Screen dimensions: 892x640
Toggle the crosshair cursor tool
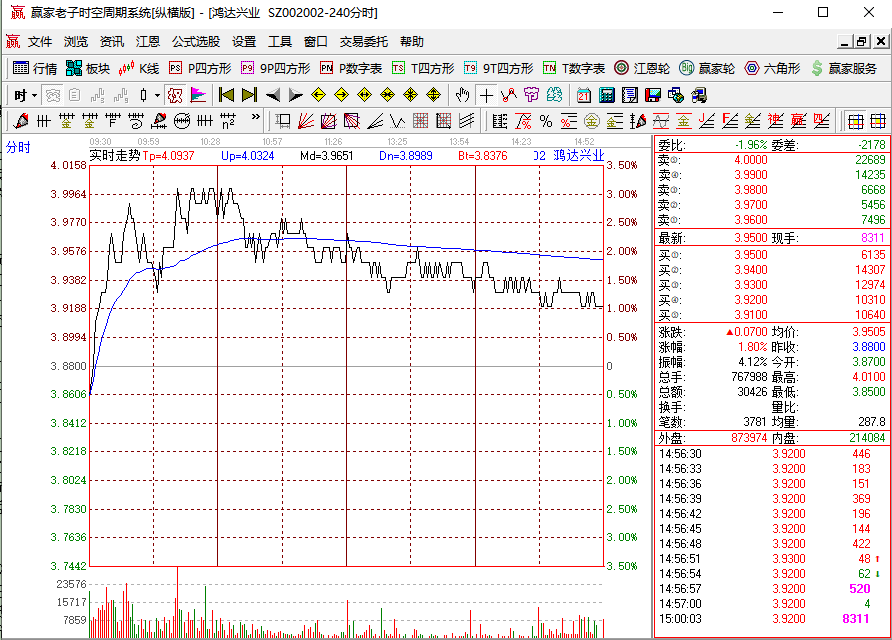tap(486, 95)
